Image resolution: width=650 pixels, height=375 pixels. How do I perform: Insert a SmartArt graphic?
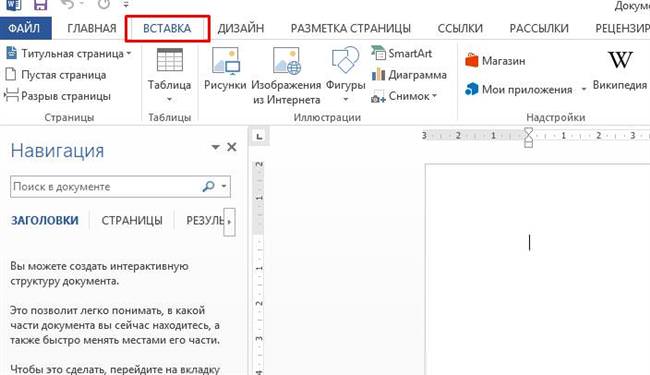click(402, 53)
